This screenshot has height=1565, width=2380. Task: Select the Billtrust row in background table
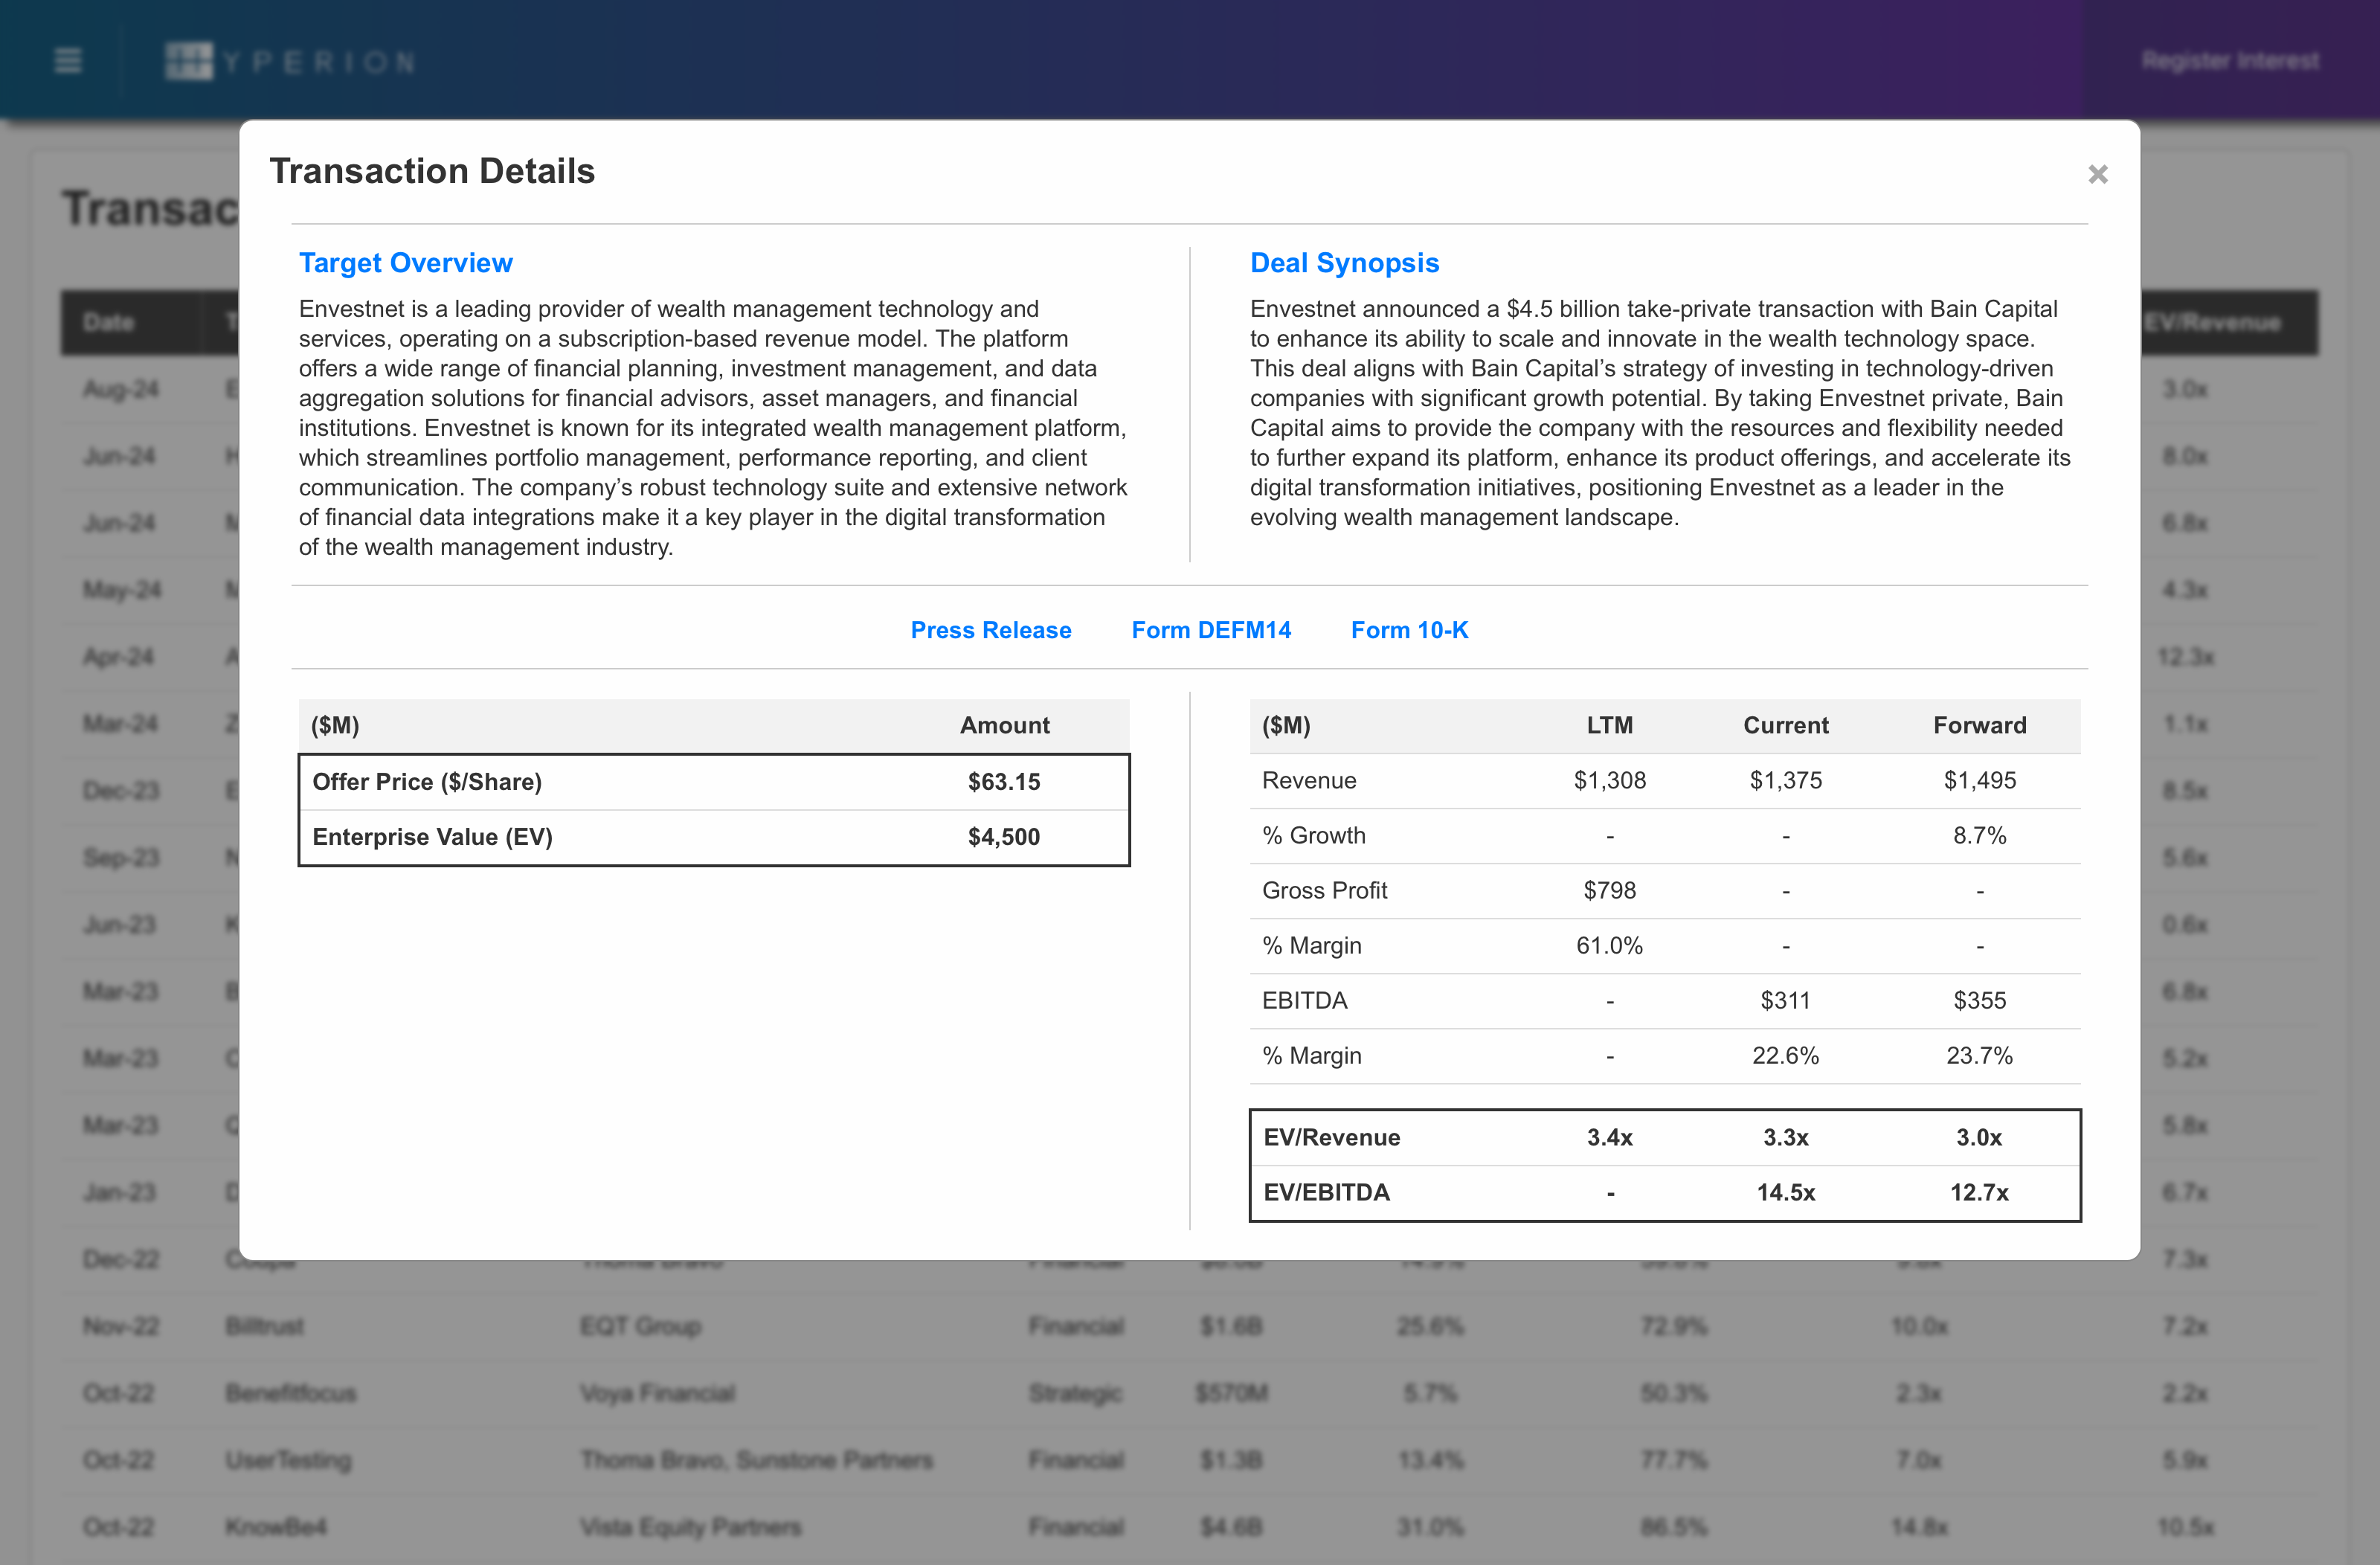(1190, 1327)
